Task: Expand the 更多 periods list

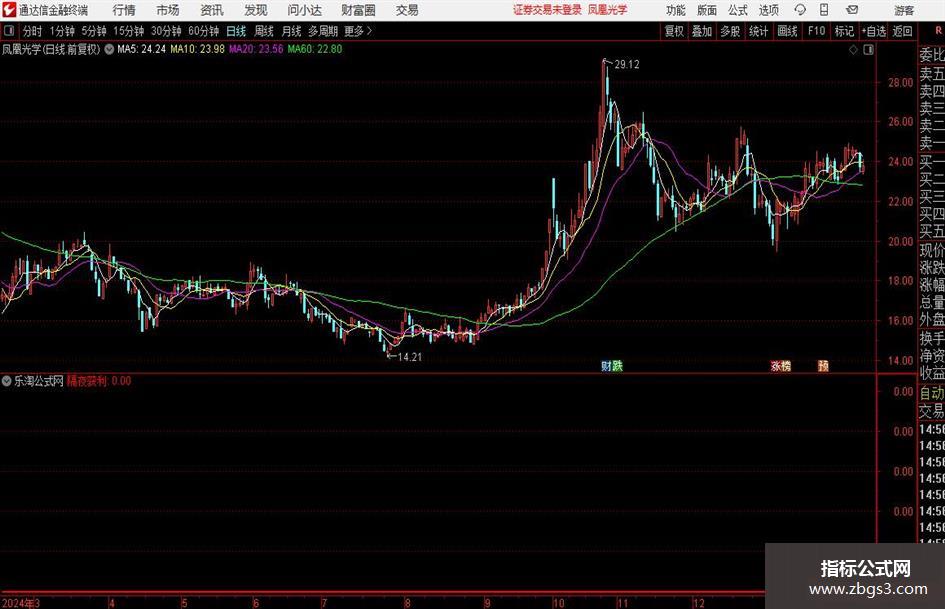Action: coord(358,31)
